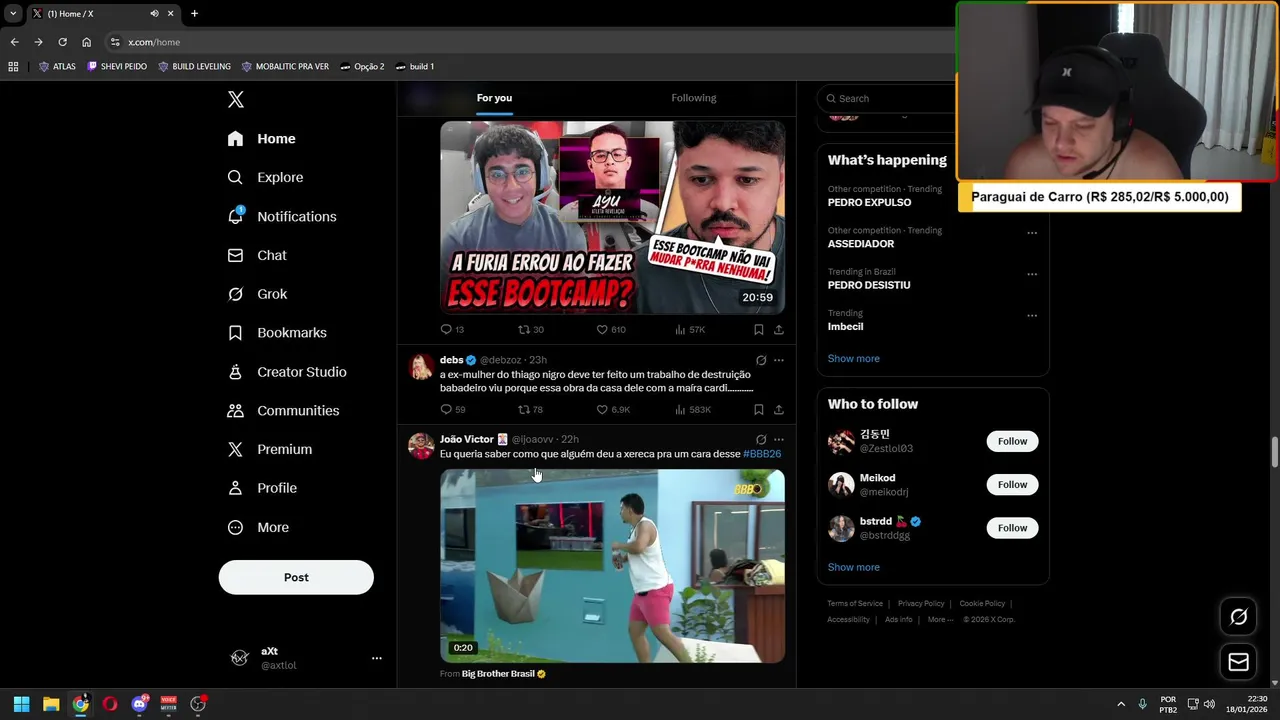1280x720 pixels.
Task: Repost the bootcamp video post
Action: [x=530, y=329]
